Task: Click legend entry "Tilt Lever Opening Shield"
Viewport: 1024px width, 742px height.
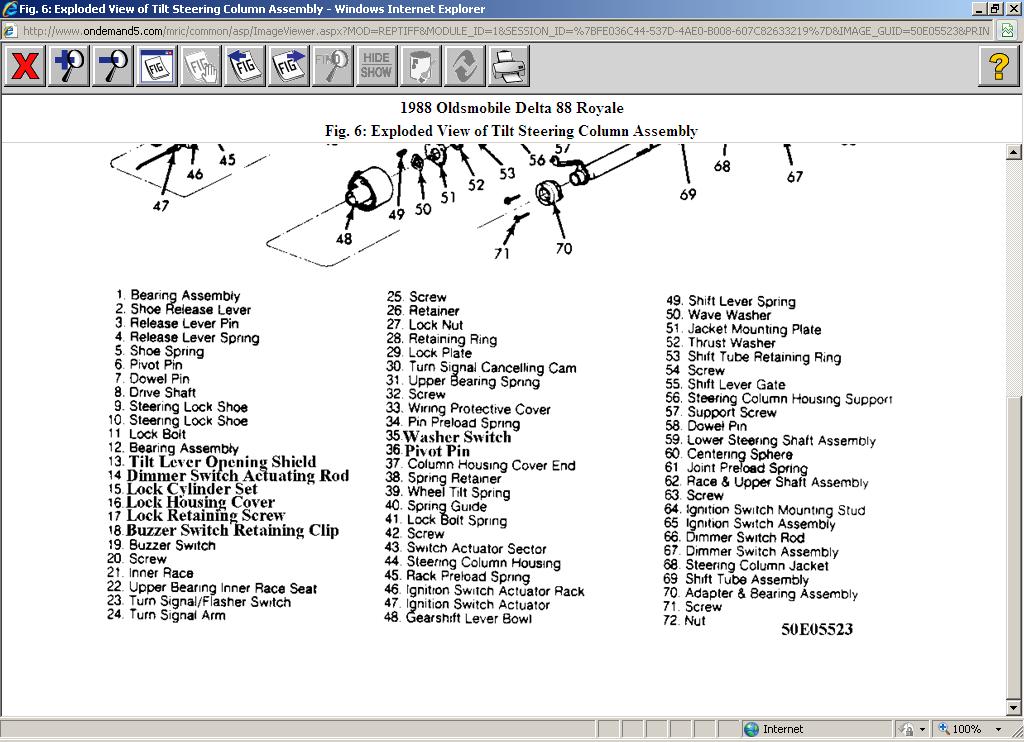Action: pos(222,461)
